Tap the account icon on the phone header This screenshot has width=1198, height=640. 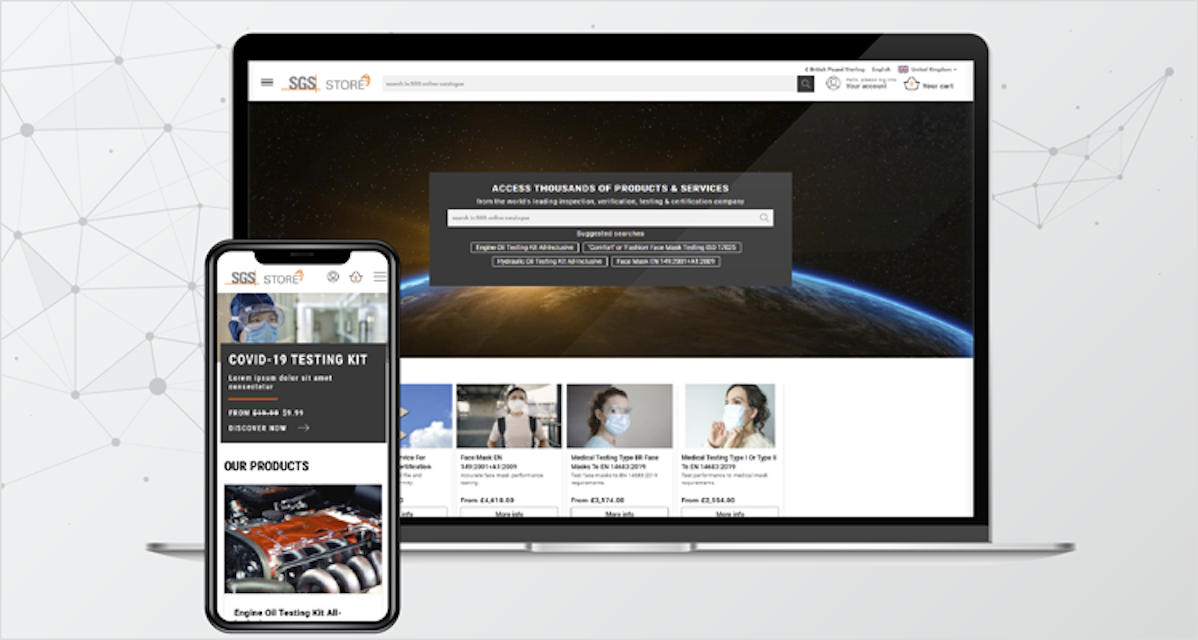[x=333, y=277]
